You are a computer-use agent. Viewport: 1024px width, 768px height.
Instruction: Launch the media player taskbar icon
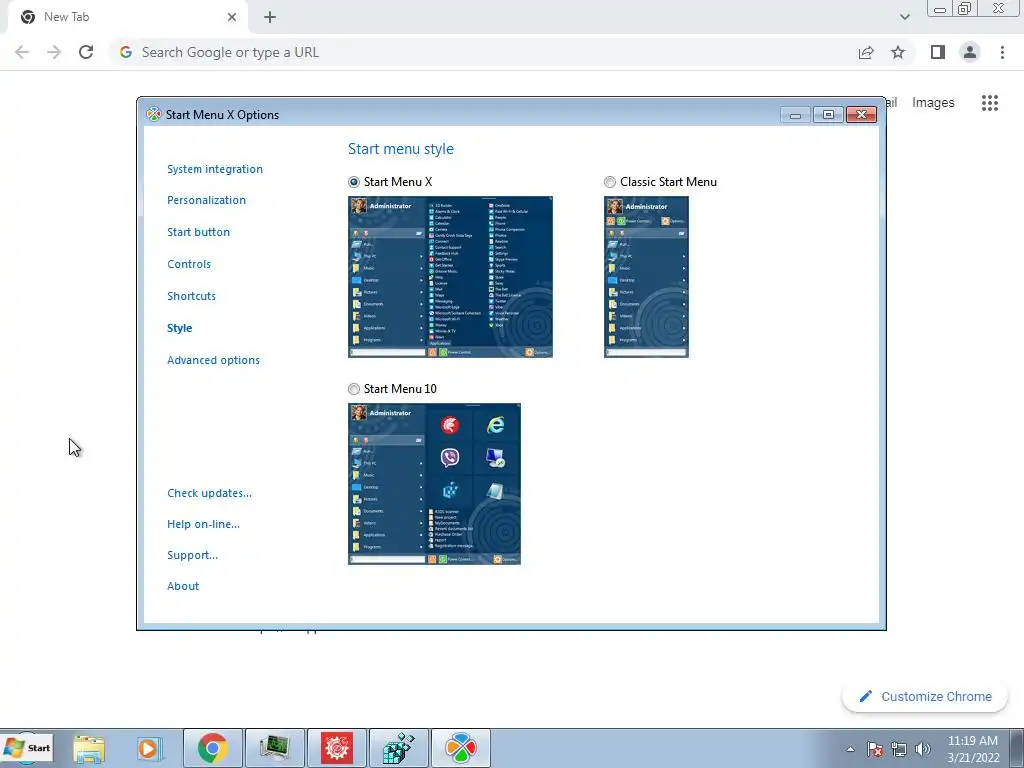tap(149, 749)
